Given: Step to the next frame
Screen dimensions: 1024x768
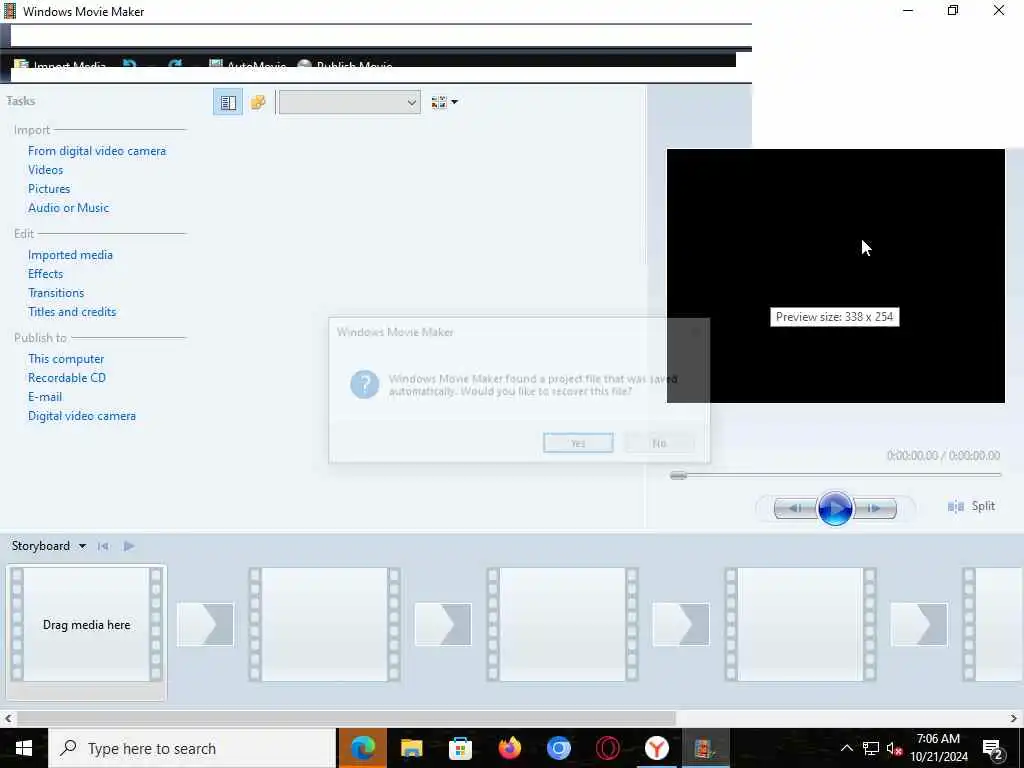Looking at the screenshot, I should point(875,507).
